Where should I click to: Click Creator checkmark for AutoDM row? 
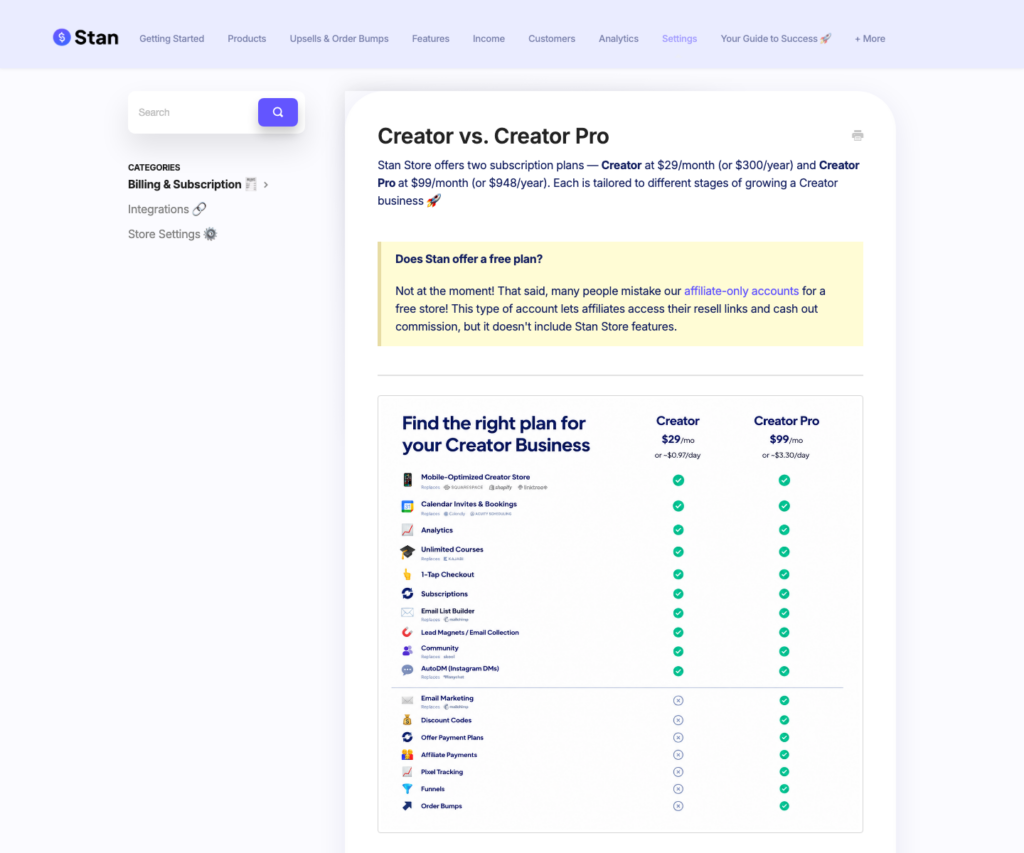tap(679, 671)
